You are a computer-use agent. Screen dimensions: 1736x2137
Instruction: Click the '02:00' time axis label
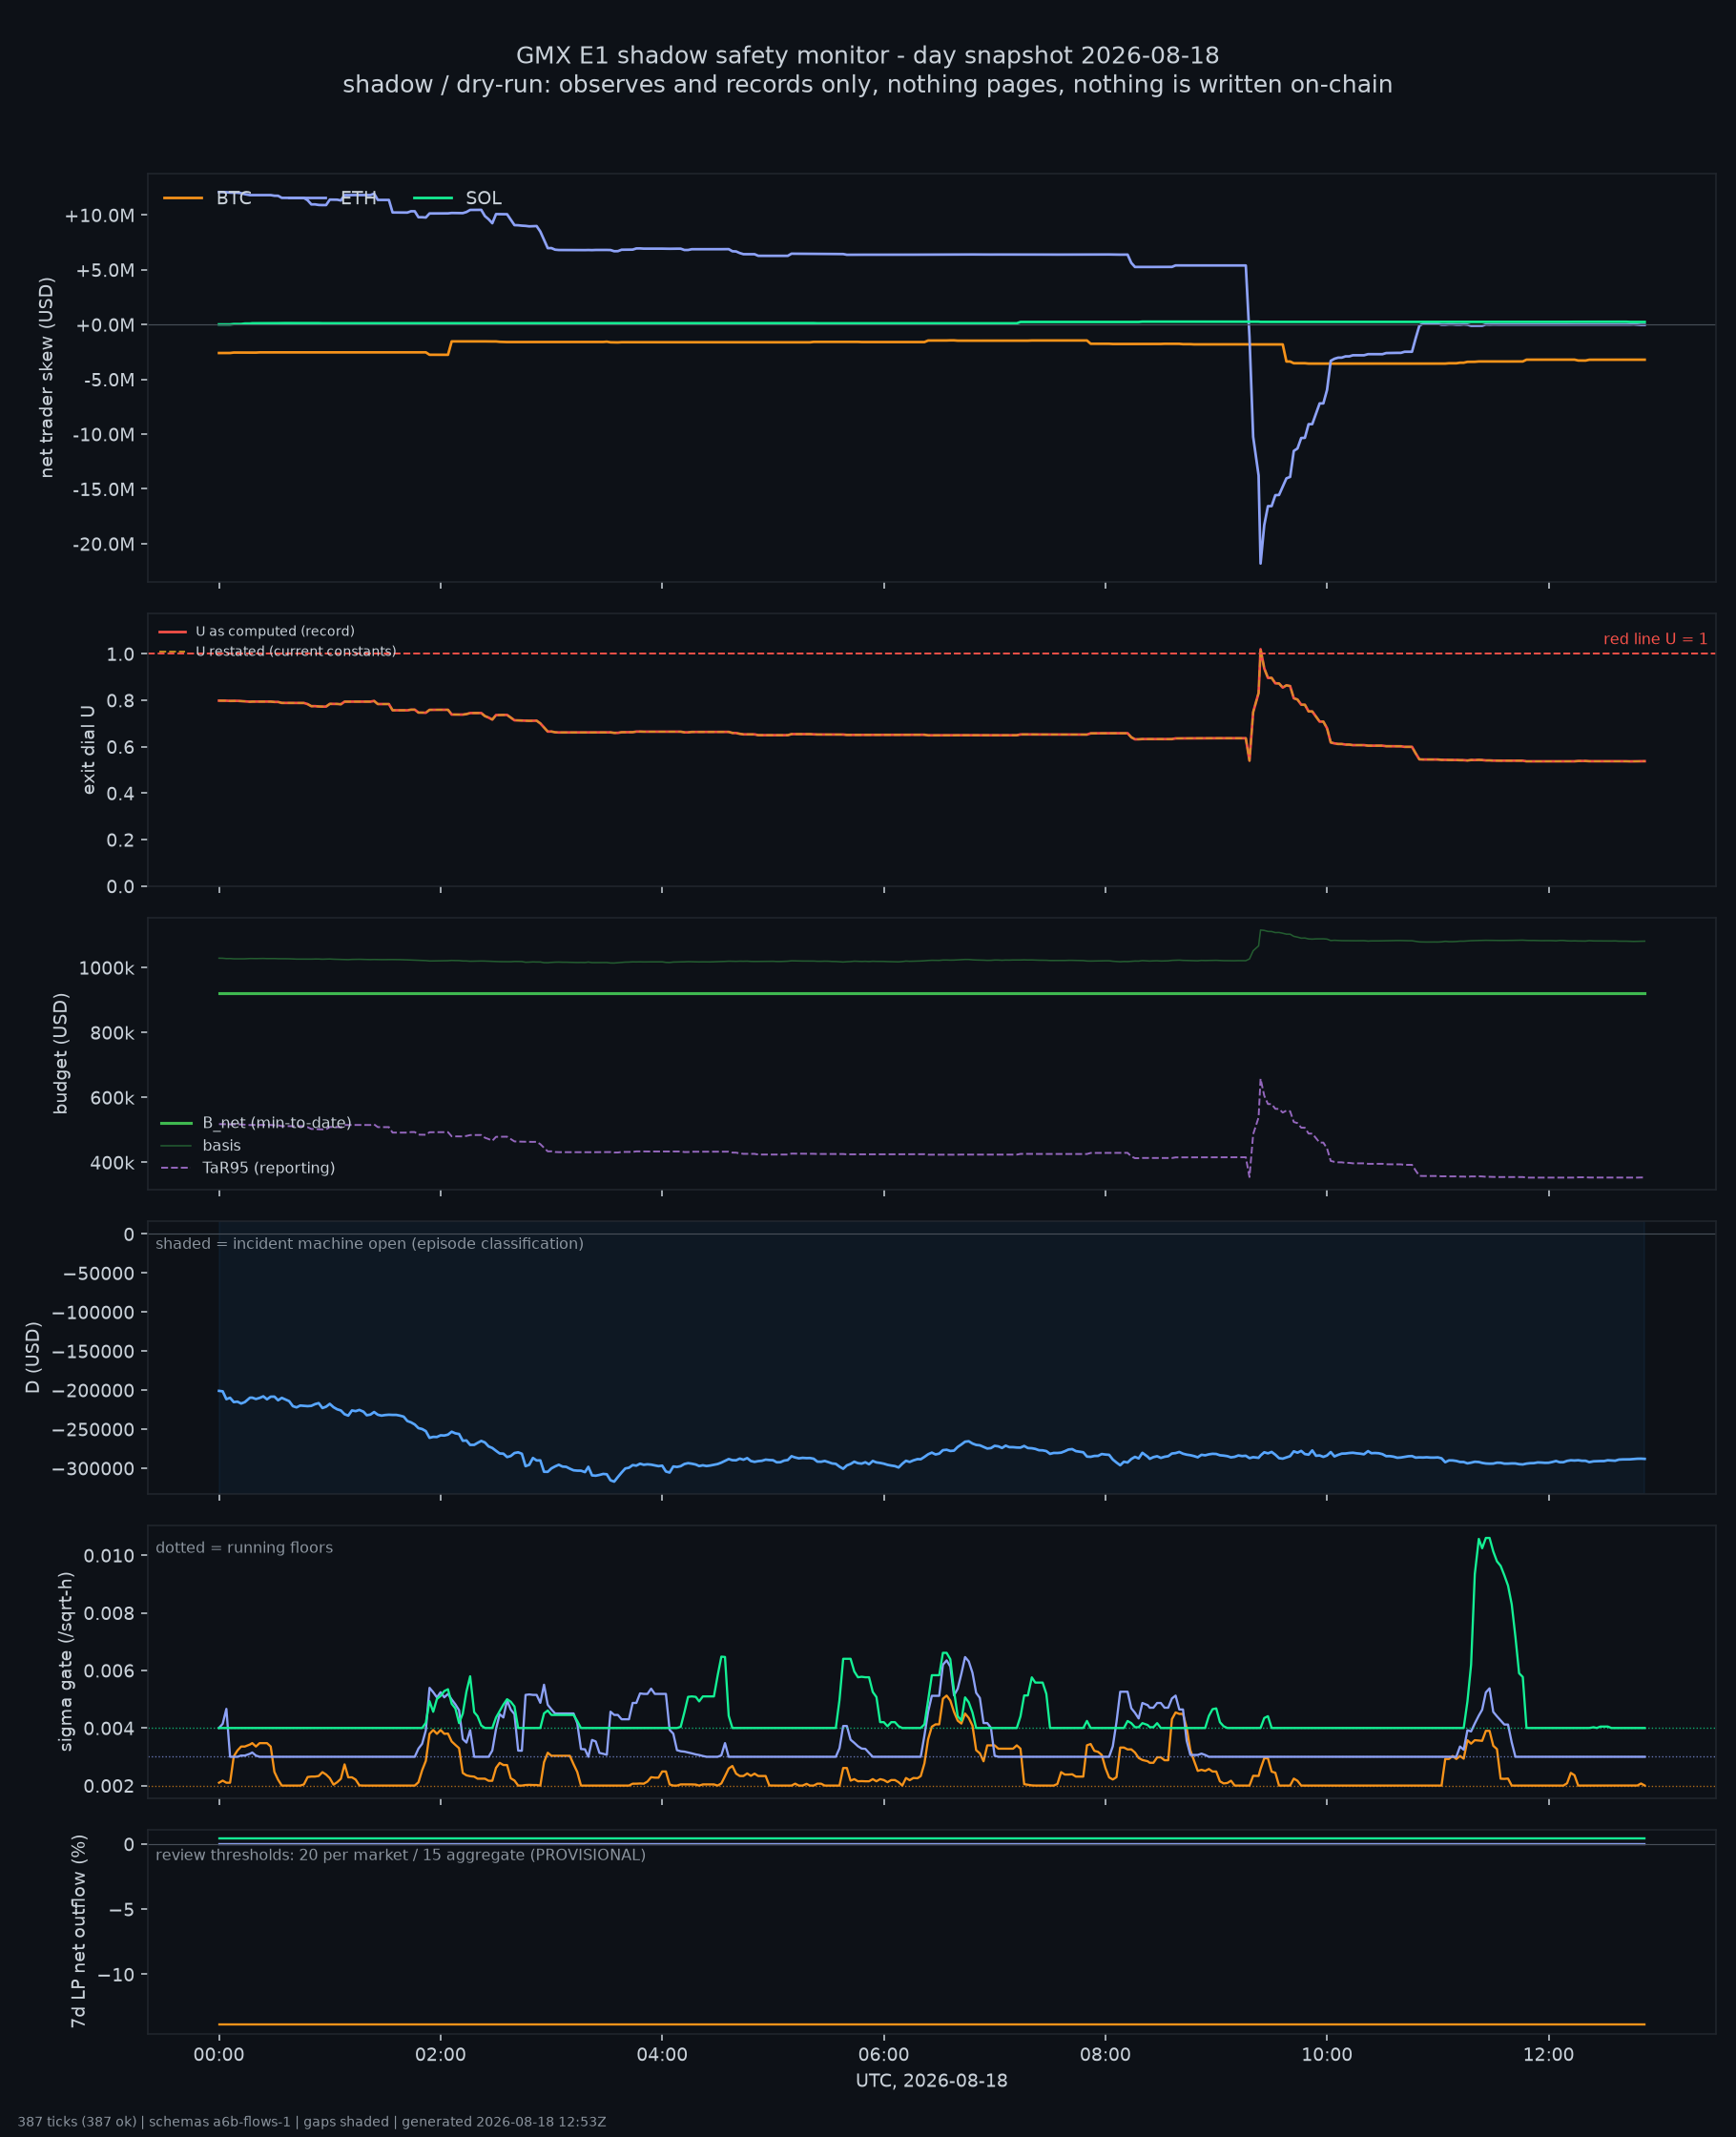[441, 2054]
